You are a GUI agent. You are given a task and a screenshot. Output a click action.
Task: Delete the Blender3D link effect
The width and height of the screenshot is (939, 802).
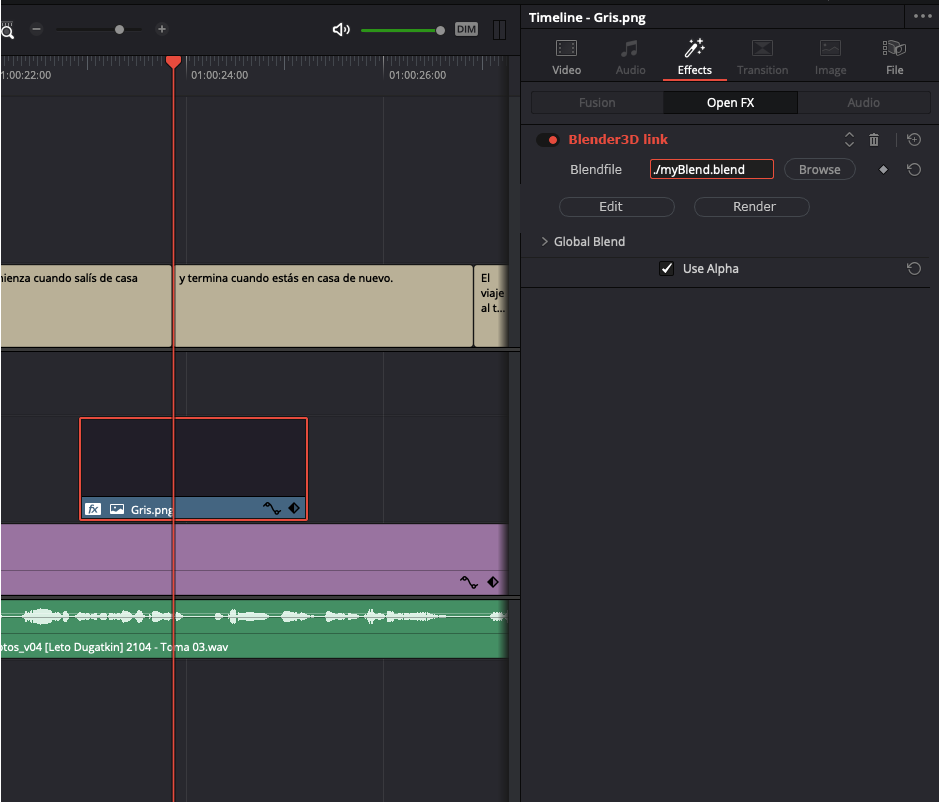point(874,140)
